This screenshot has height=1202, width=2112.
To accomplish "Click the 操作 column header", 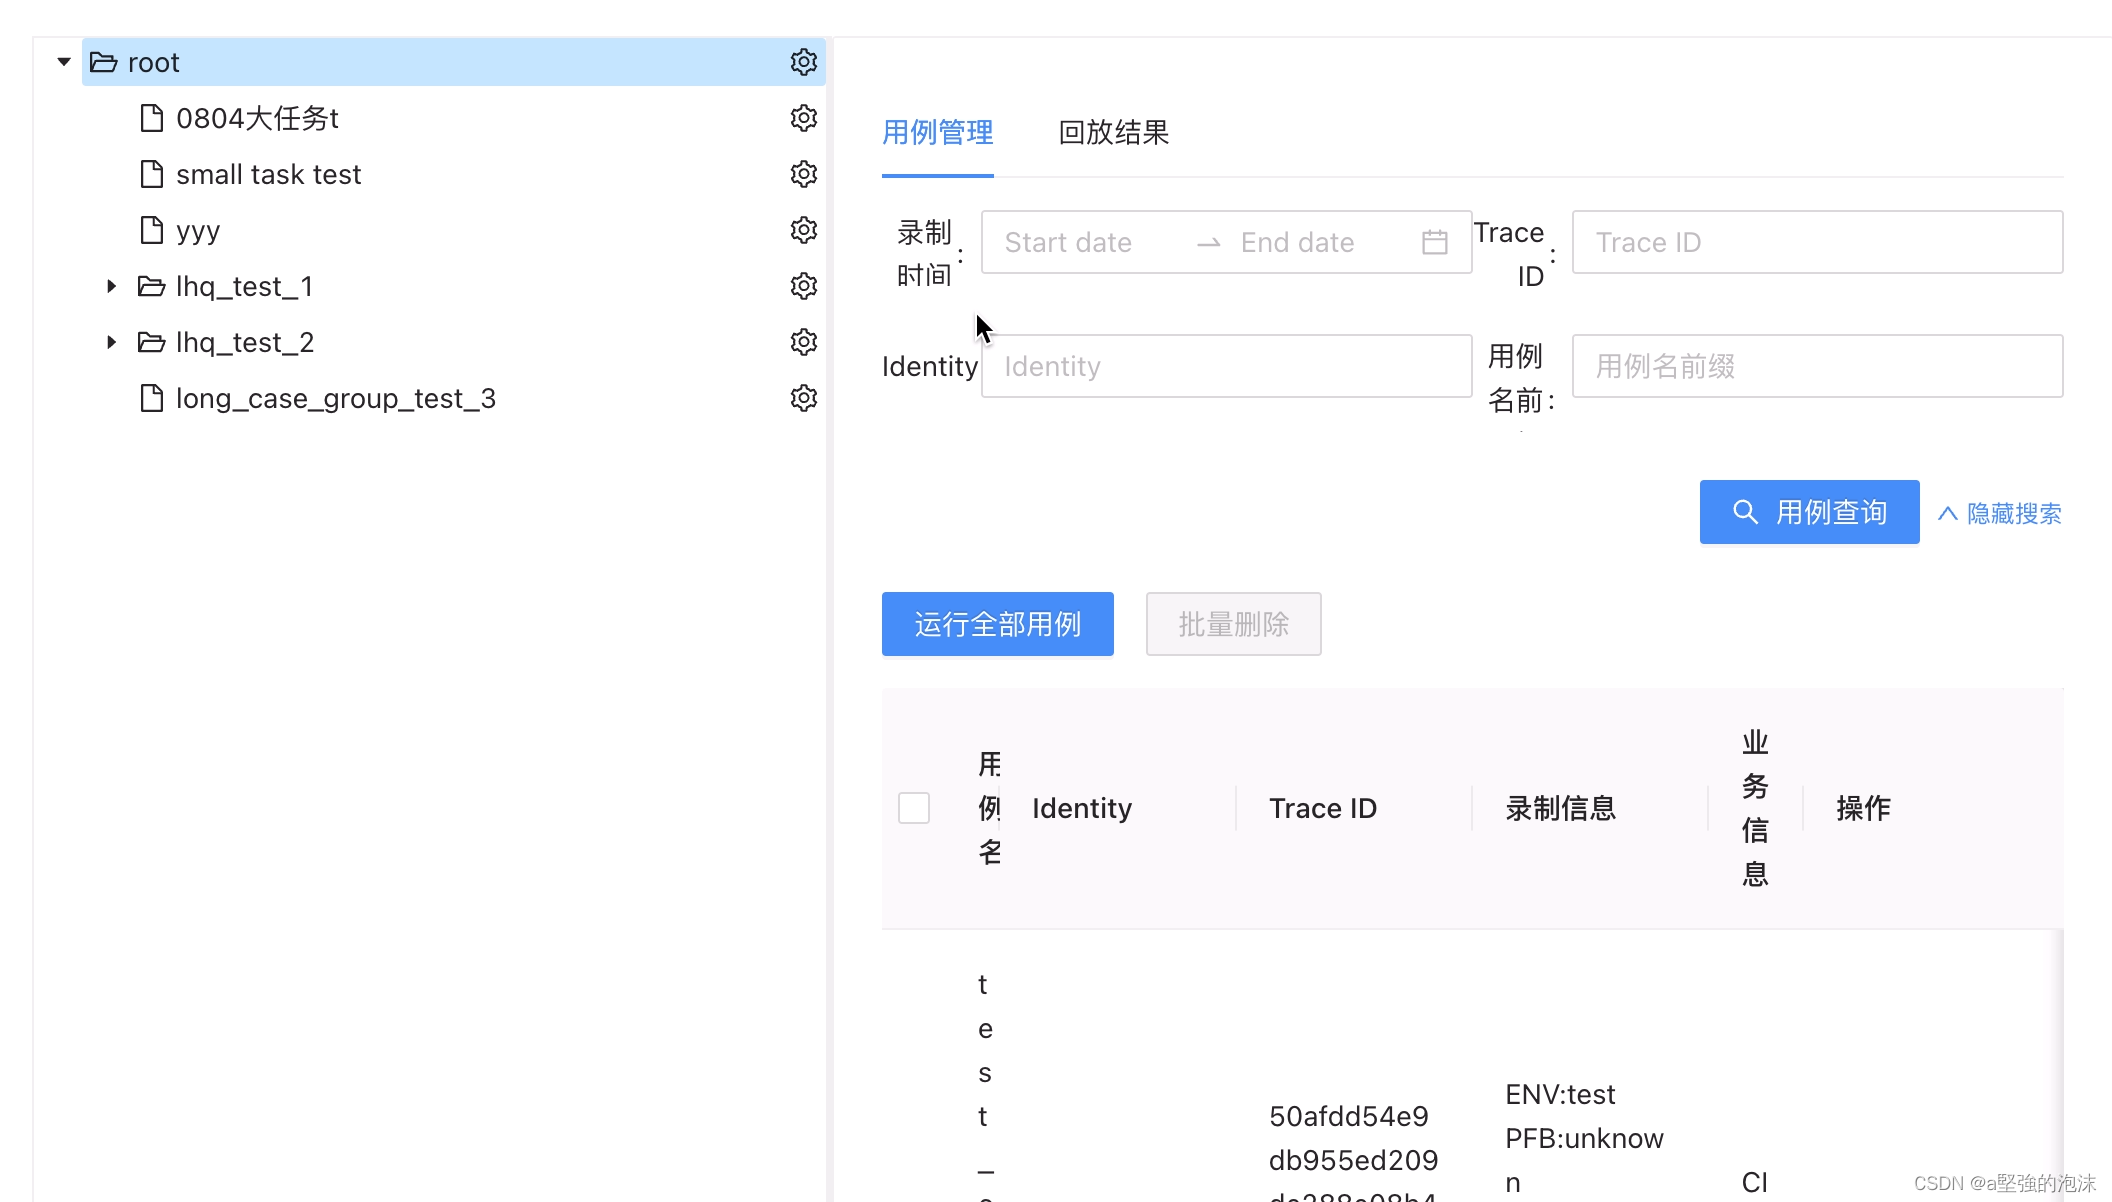I will (x=1864, y=808).
